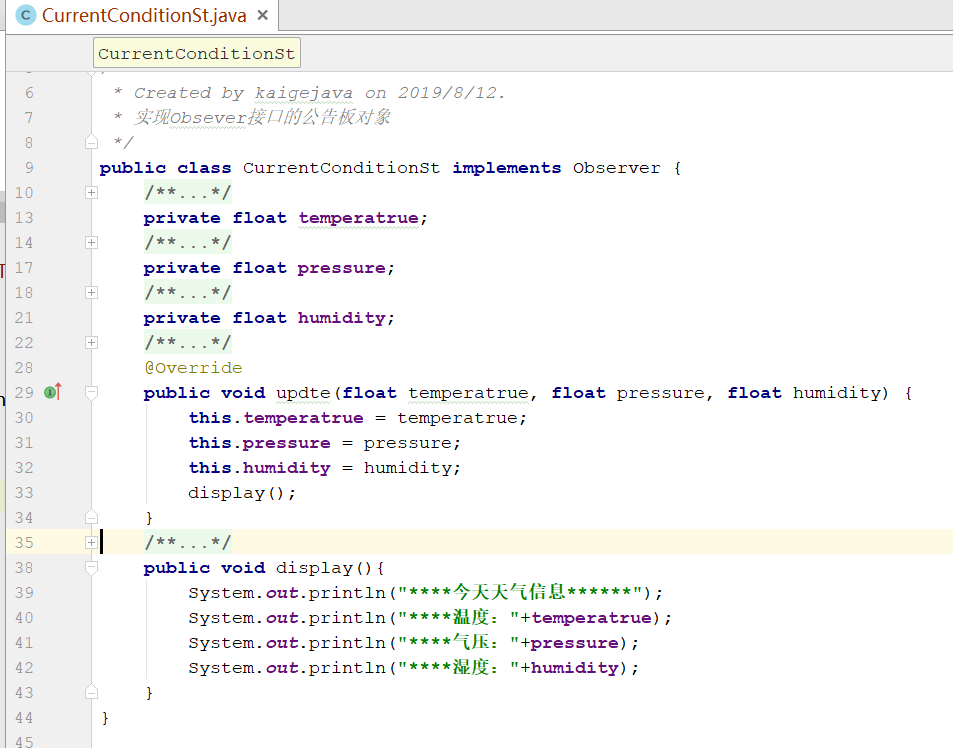Click this.humidity on line 32

pos(260,468)
